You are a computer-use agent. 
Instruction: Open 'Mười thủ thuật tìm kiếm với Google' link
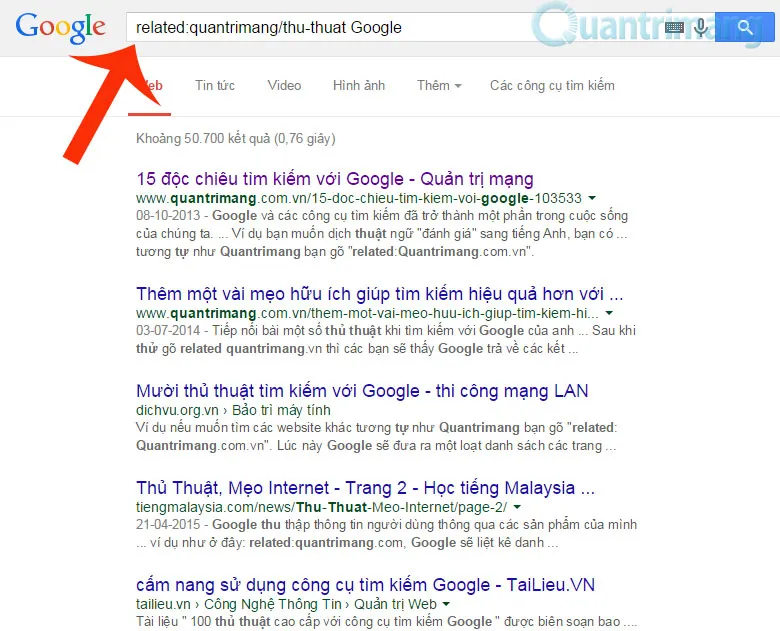click(x=362, y=391)
